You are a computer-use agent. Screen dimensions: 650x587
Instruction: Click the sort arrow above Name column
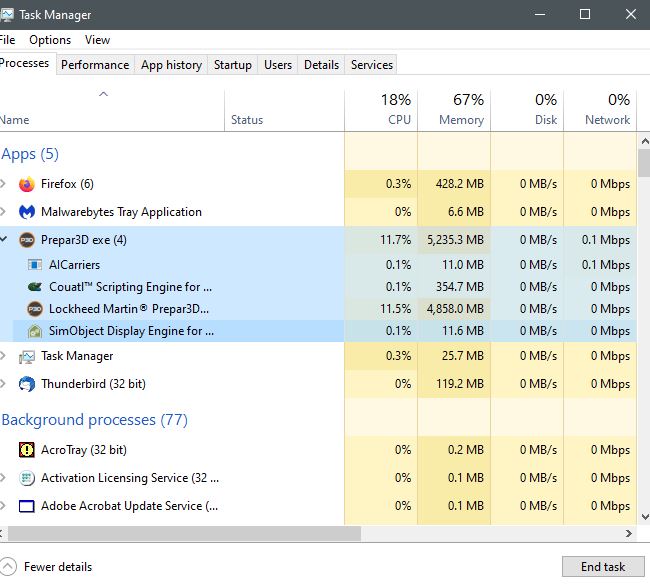point(103,94)
